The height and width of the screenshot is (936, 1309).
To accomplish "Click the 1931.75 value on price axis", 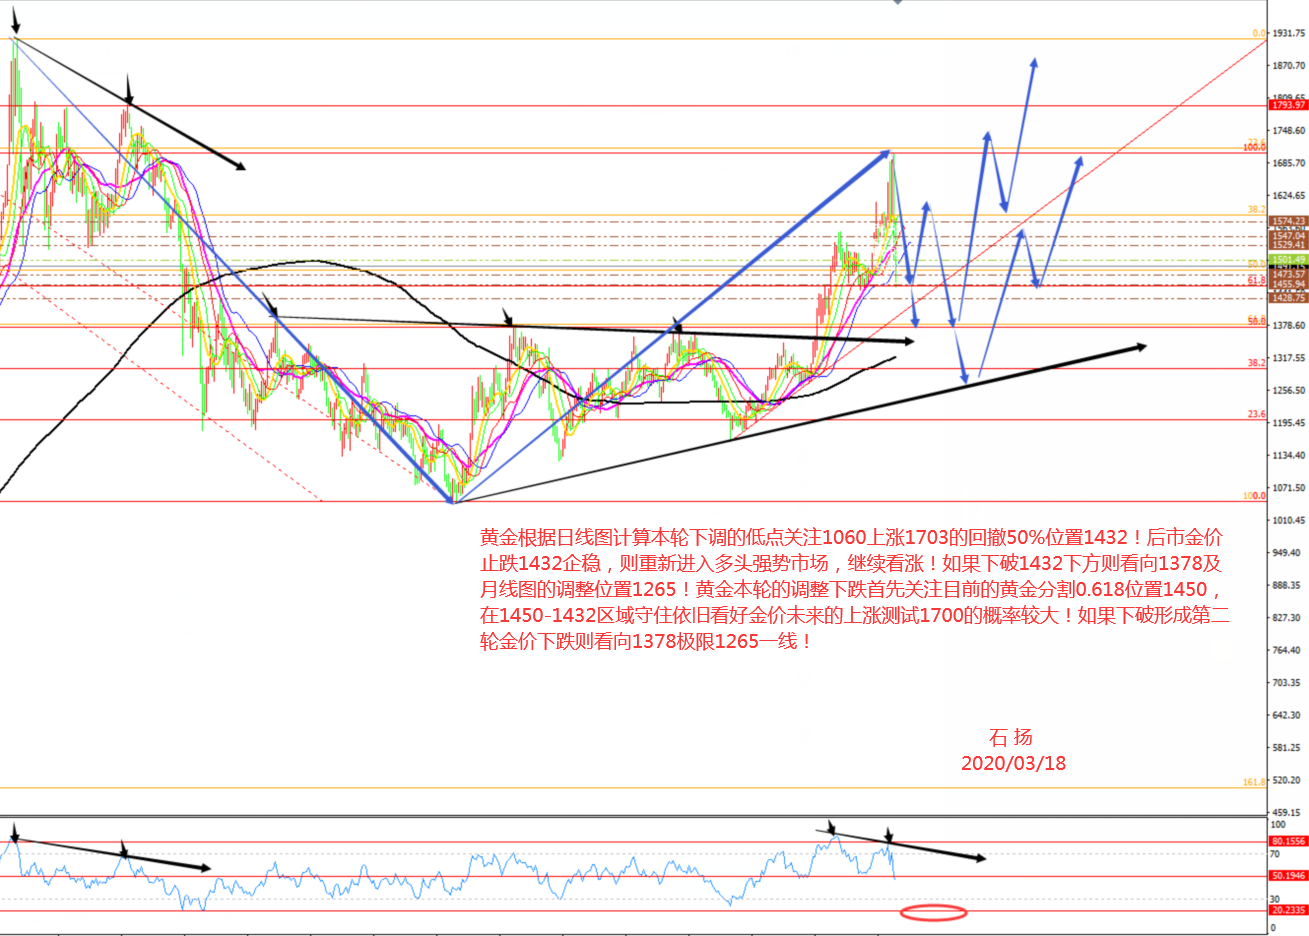I will pyautogui.click(x=1288, y=33).
